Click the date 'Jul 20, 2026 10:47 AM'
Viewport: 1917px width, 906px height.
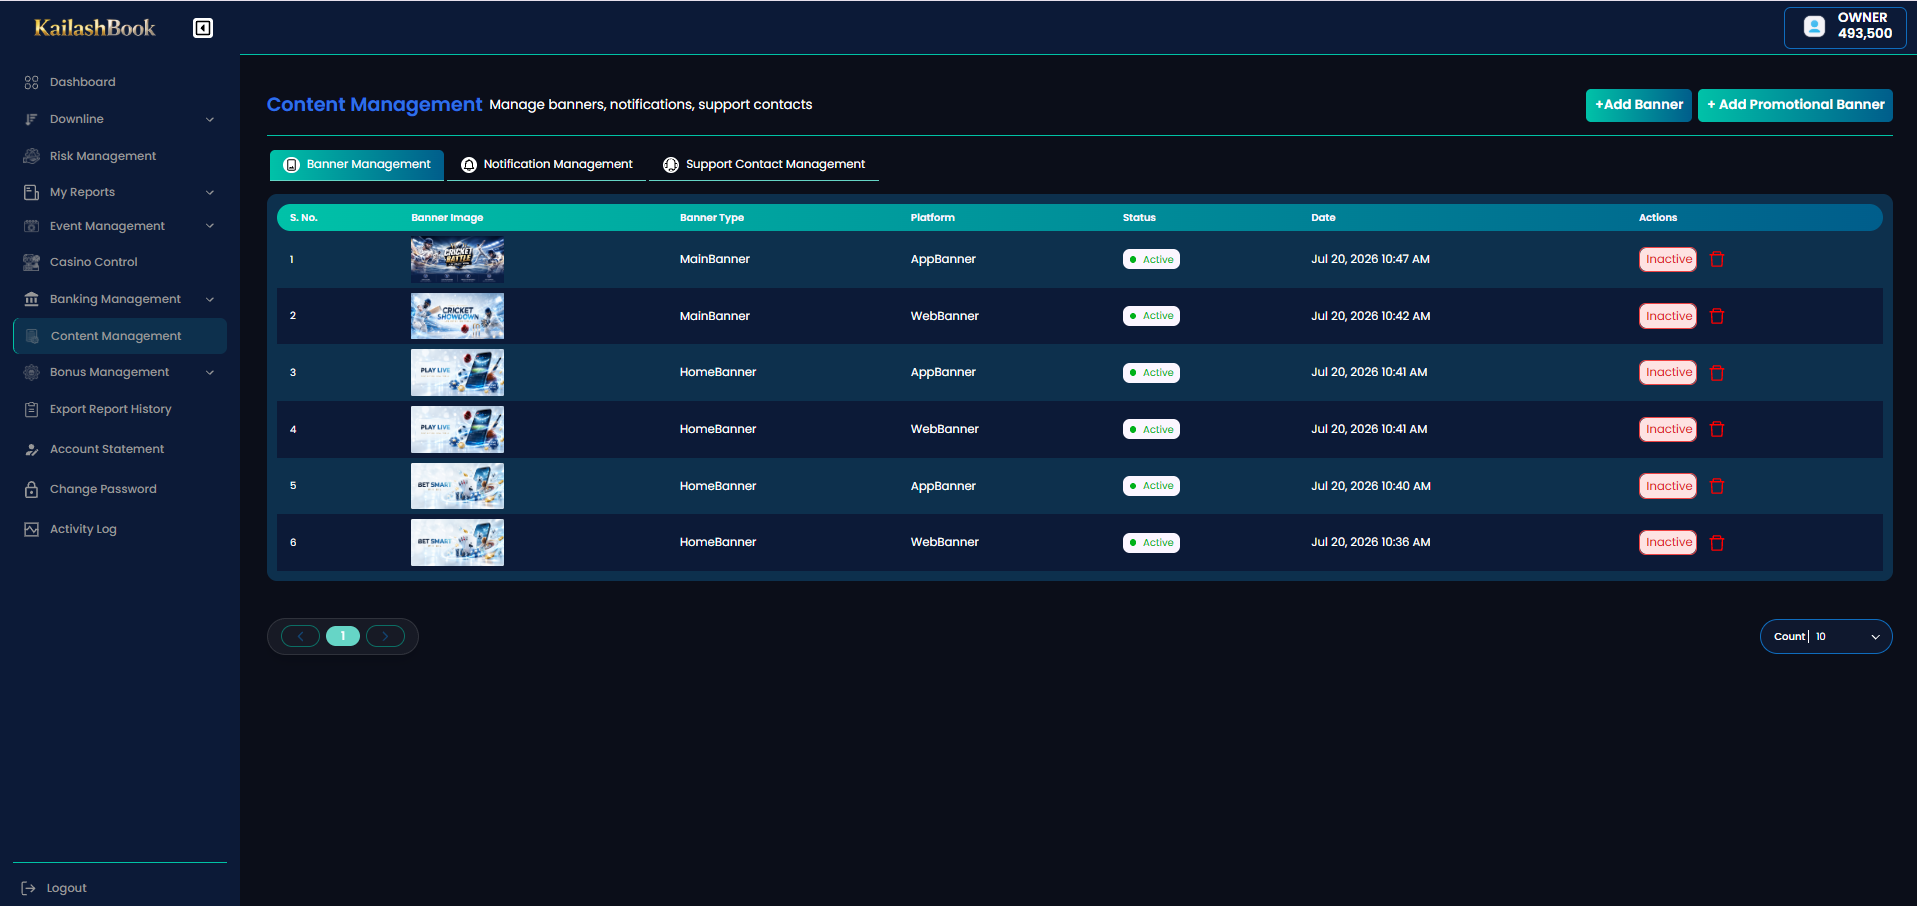tap(1370, 259)
